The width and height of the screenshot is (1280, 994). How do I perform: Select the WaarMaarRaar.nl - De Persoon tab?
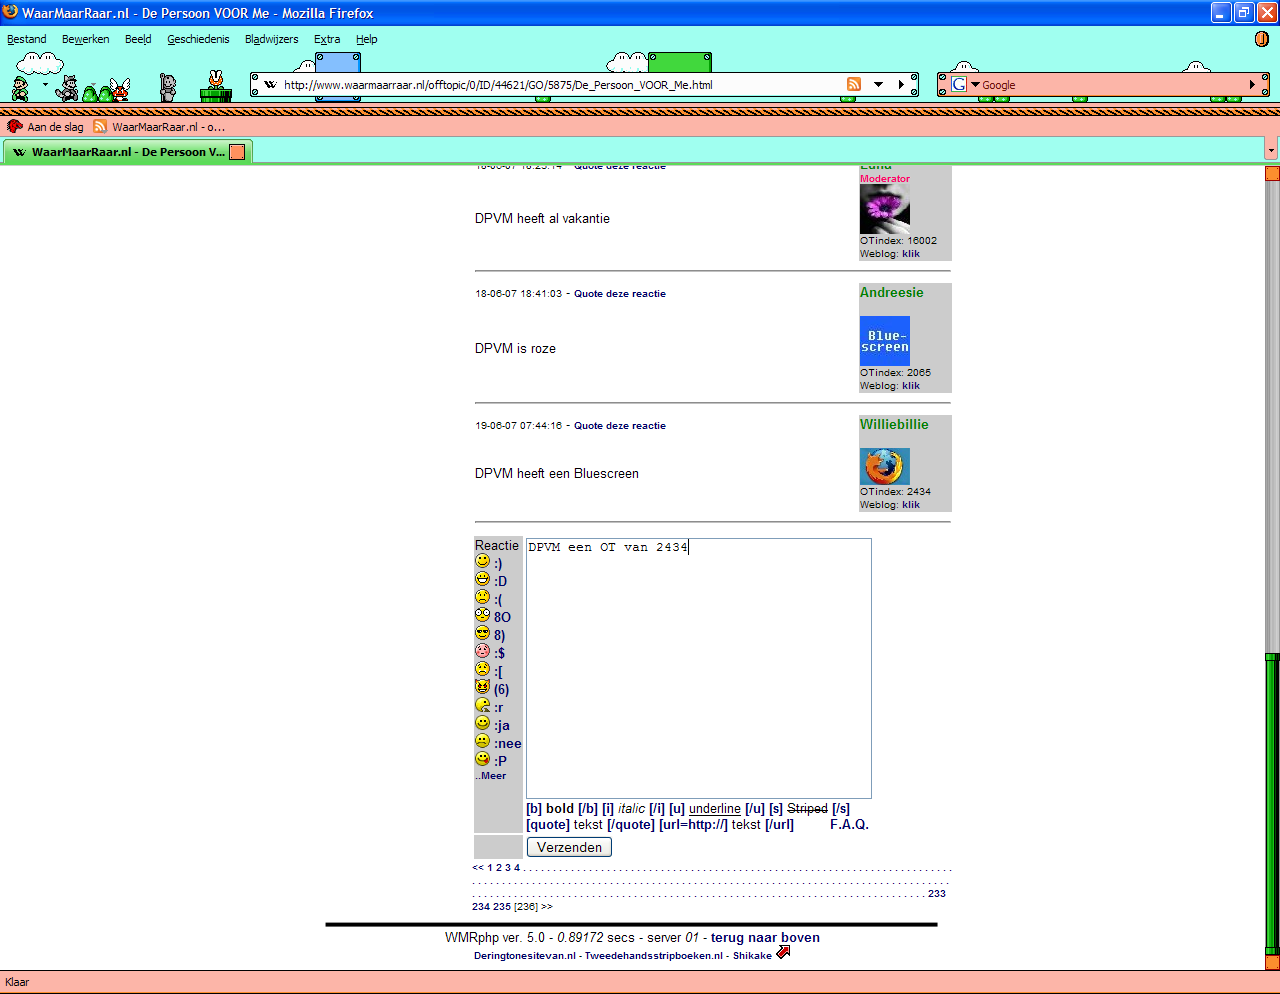[x=127, y=152]
